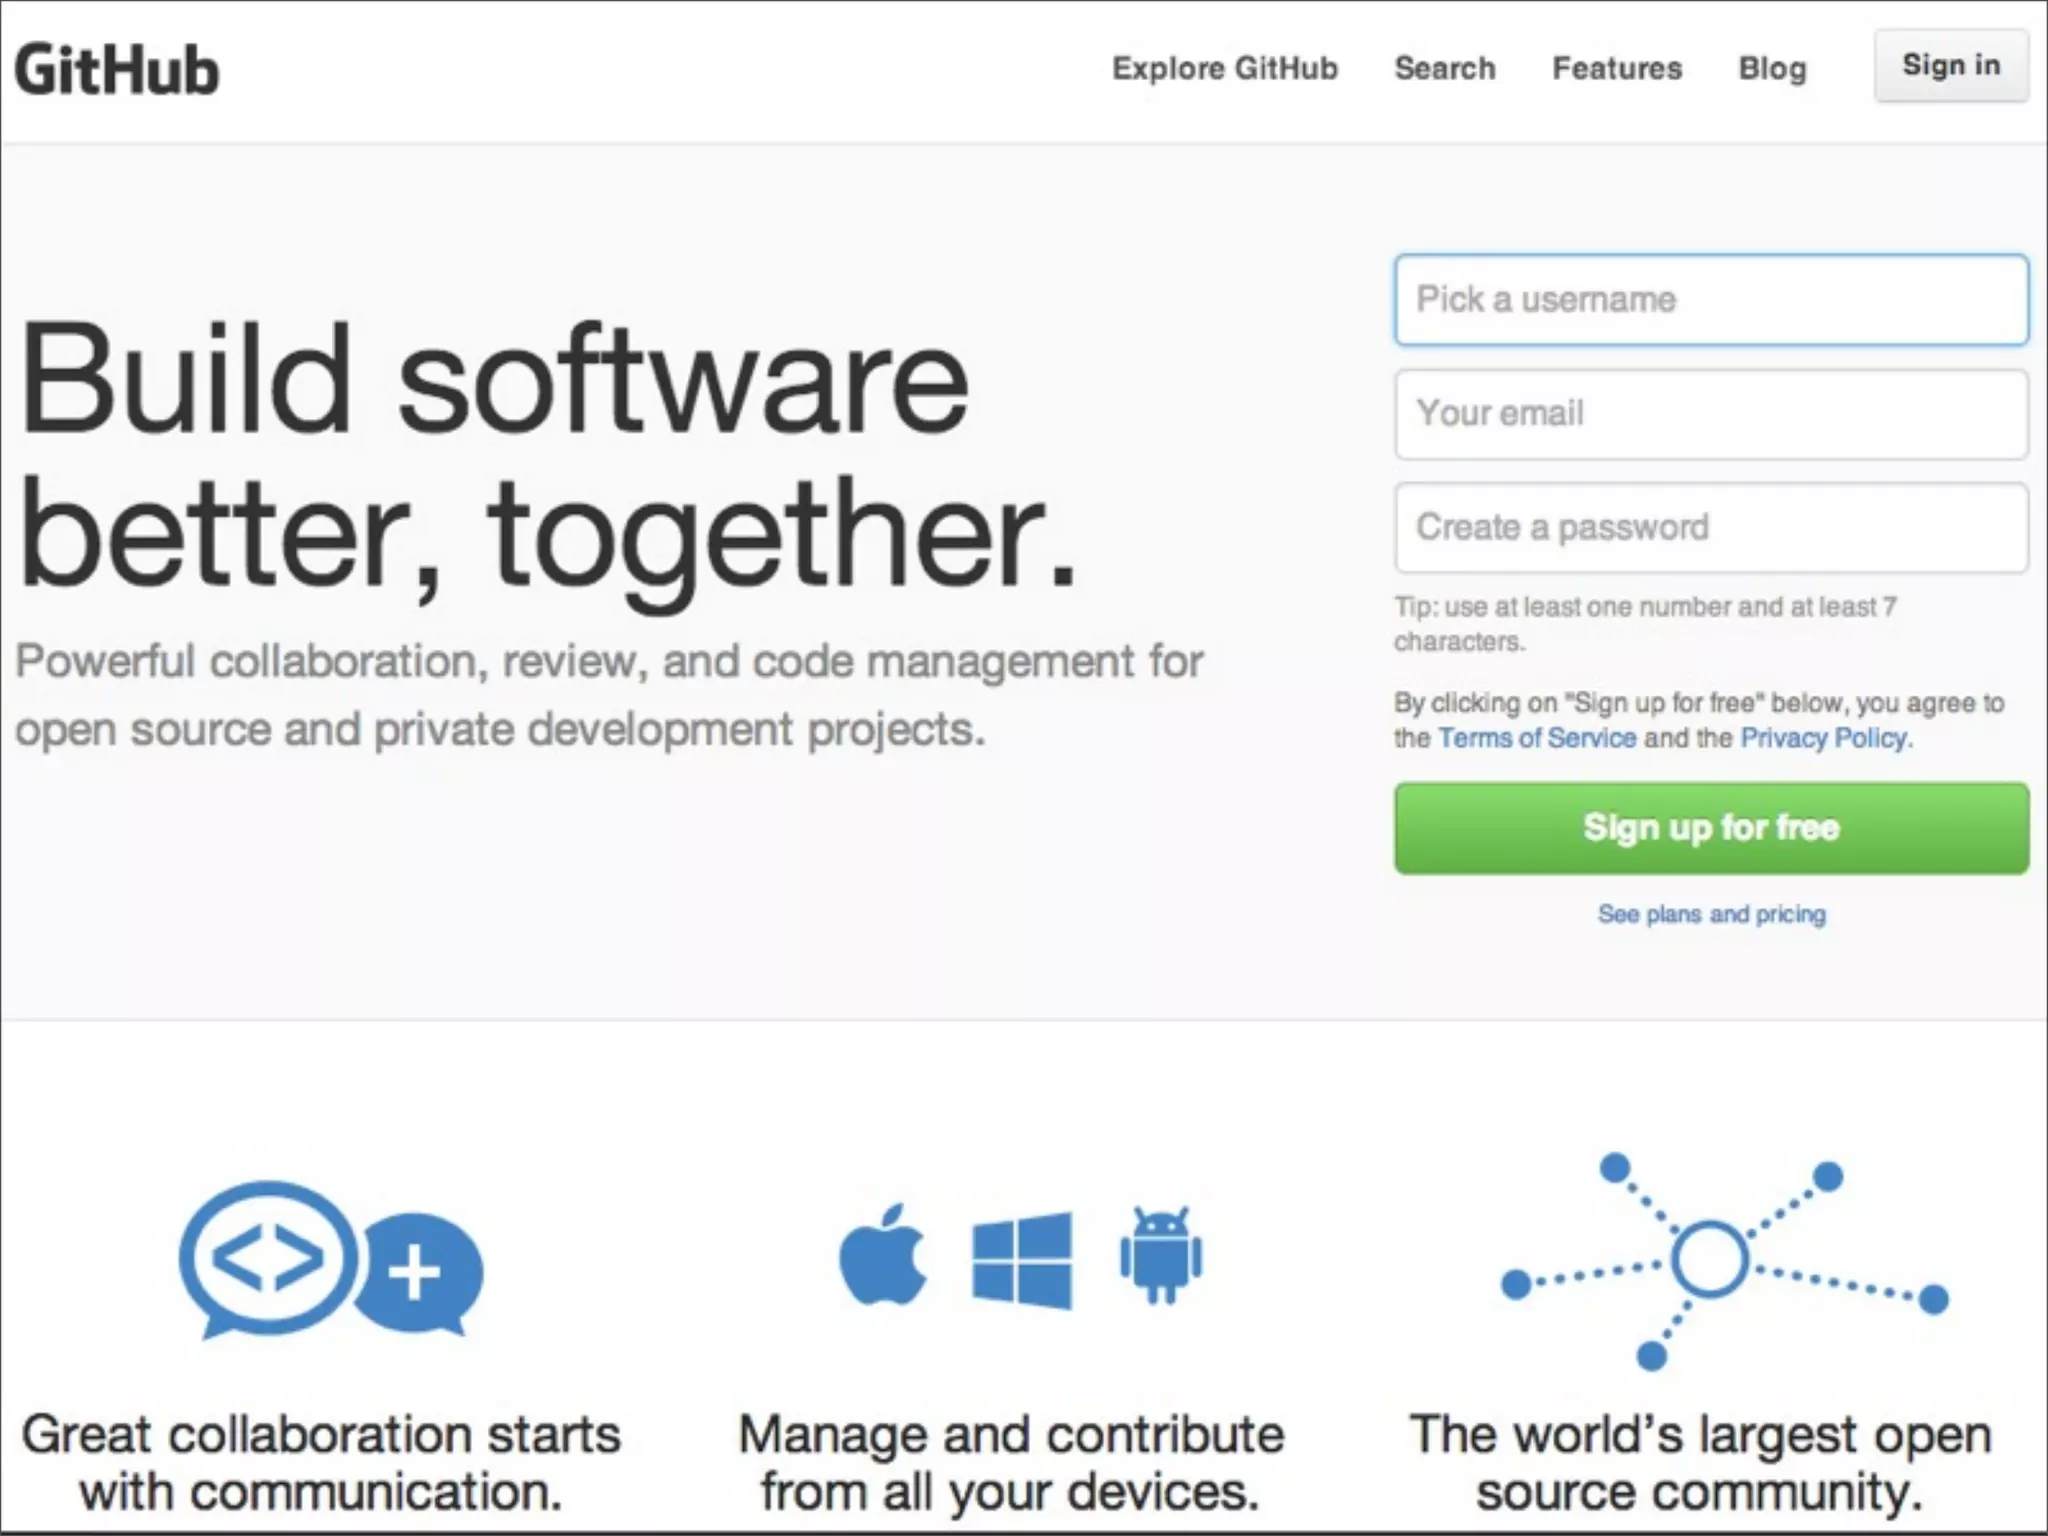Focus the Pick a username field
This screenshot has width=2048, height=1536.
(x=1711, y=300)
